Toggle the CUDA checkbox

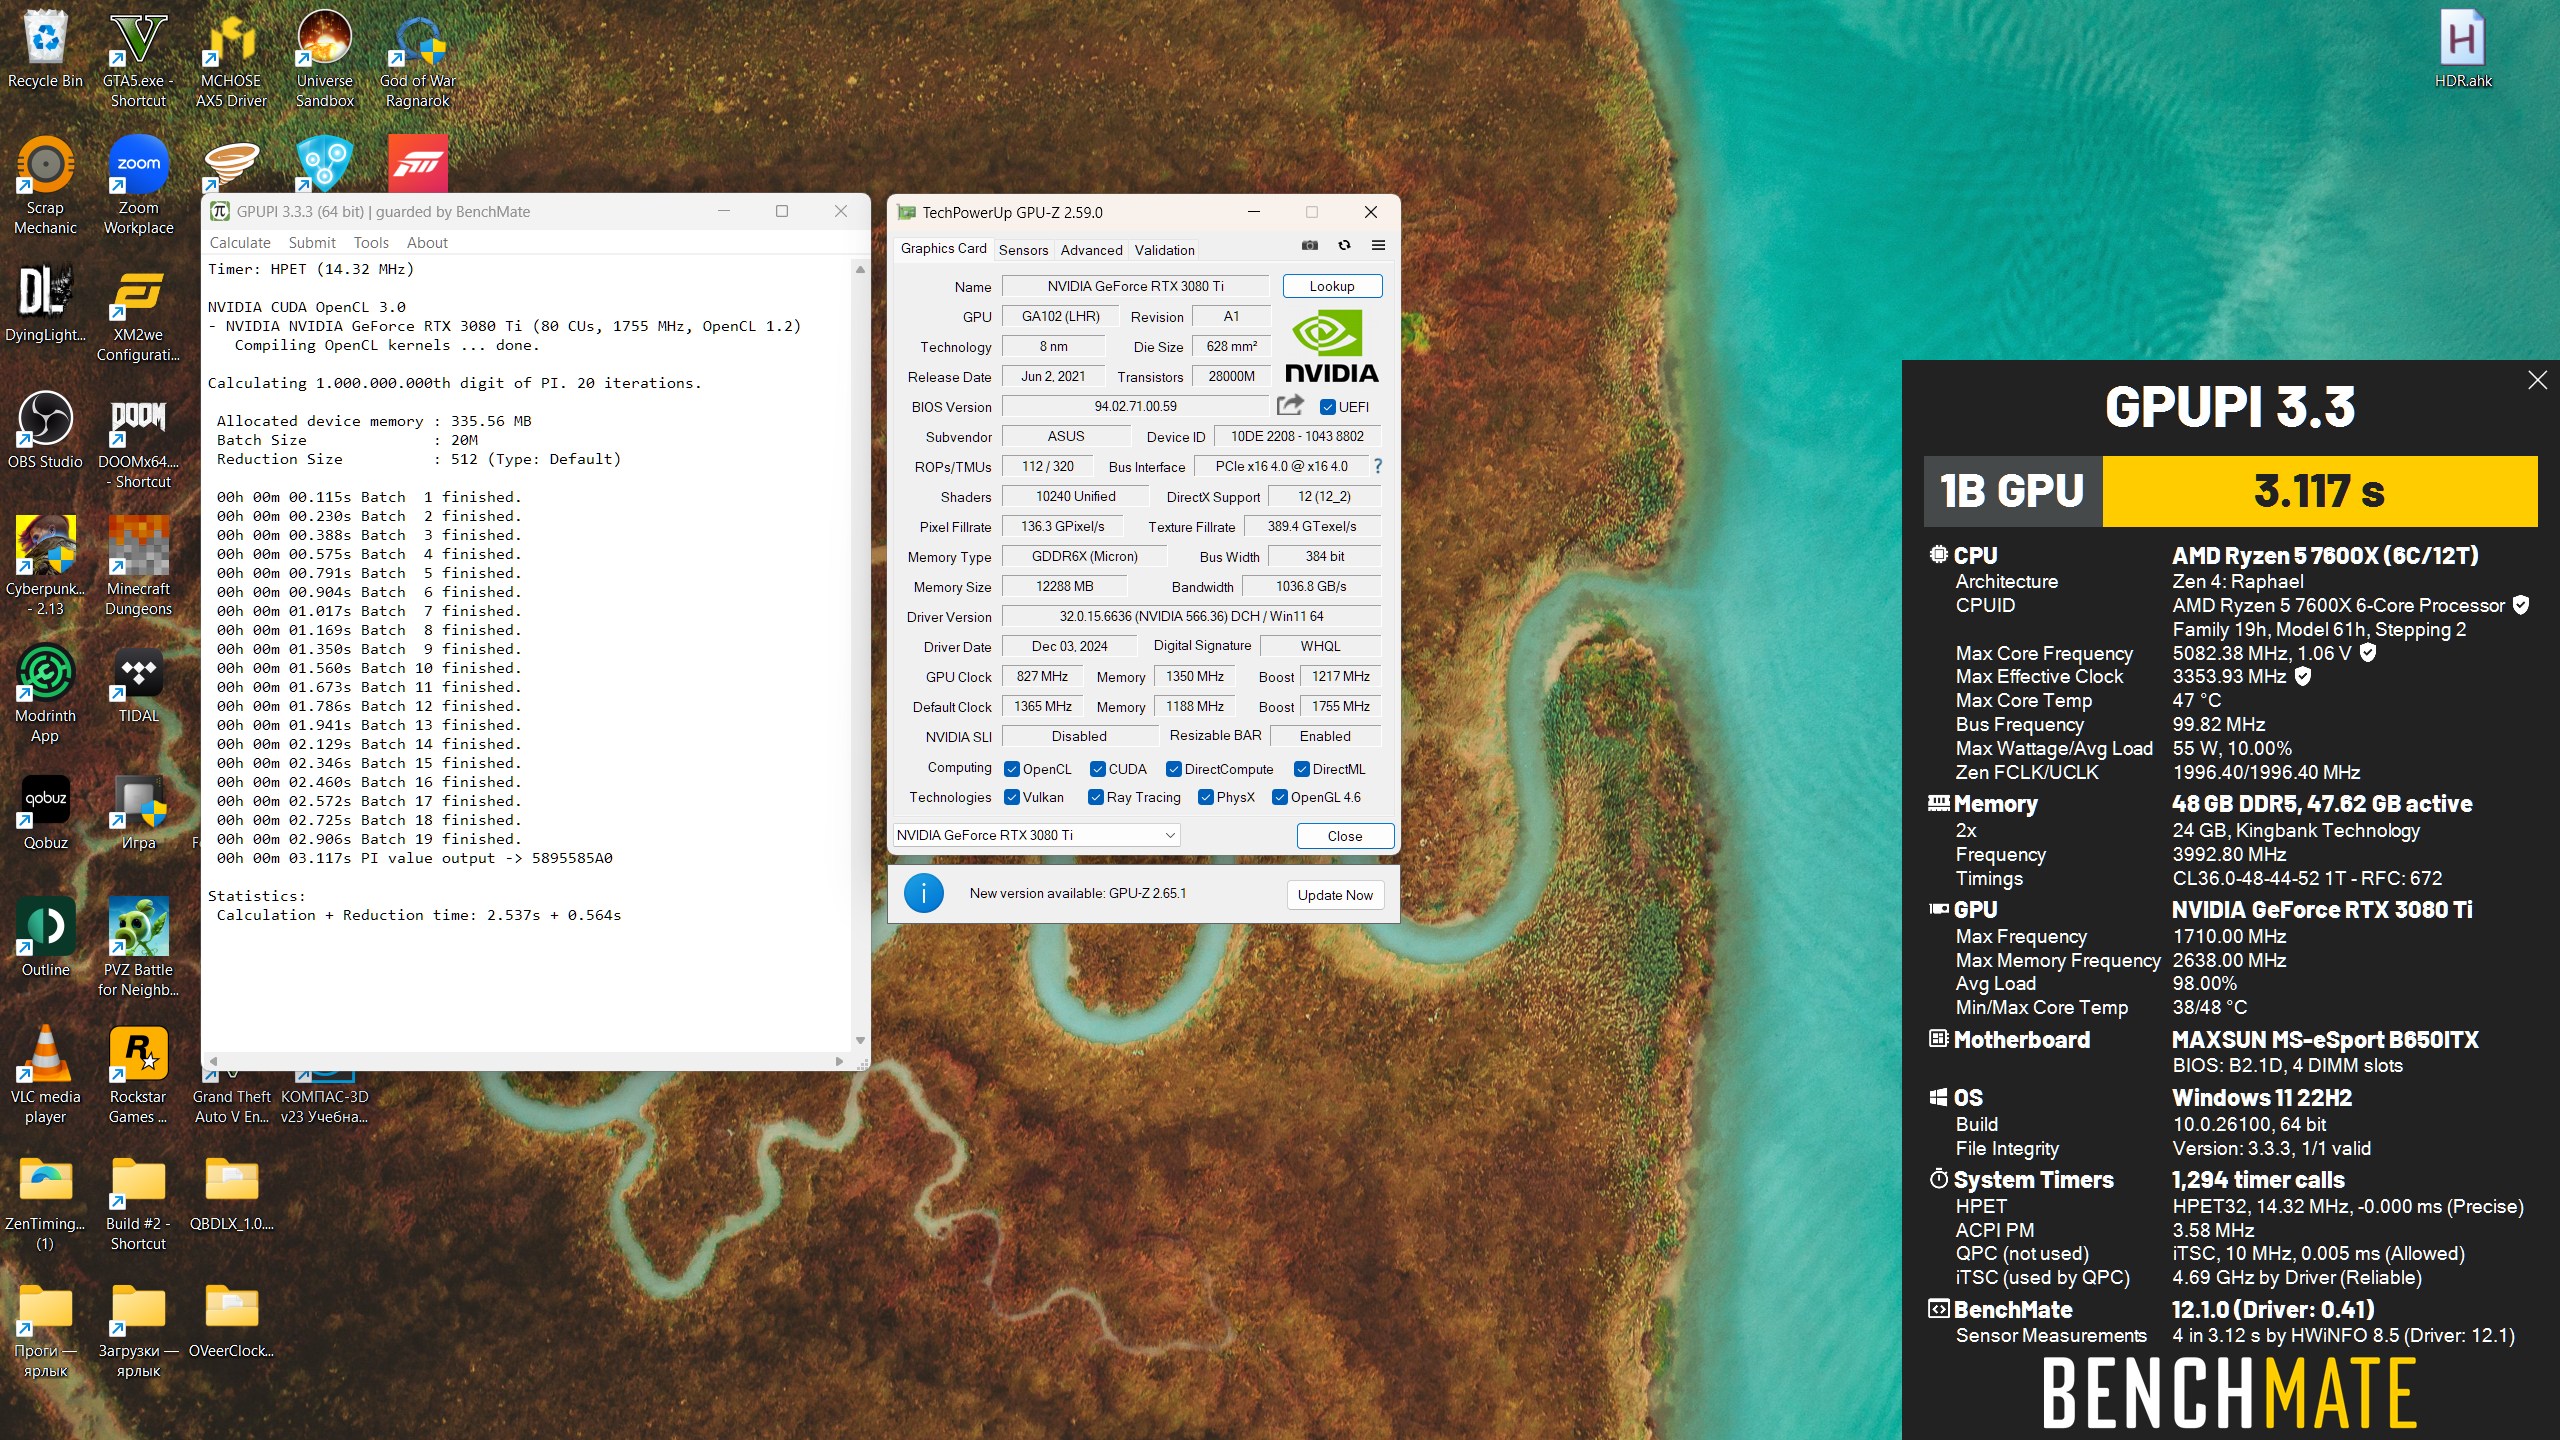pos(1098,769)
